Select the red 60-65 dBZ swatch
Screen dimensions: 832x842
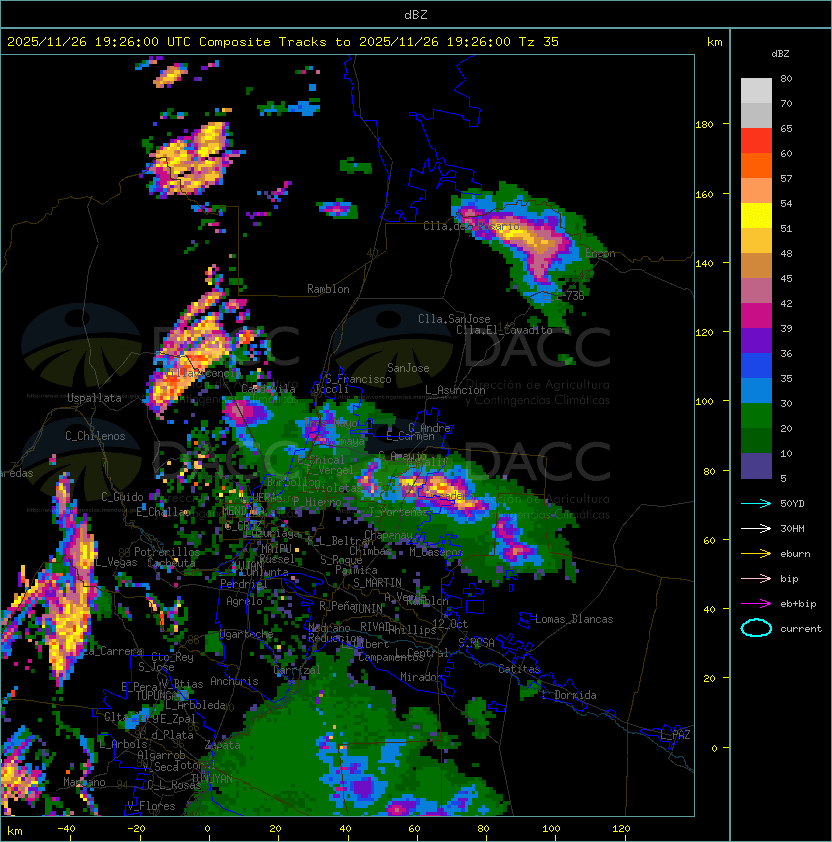[756, 141]
